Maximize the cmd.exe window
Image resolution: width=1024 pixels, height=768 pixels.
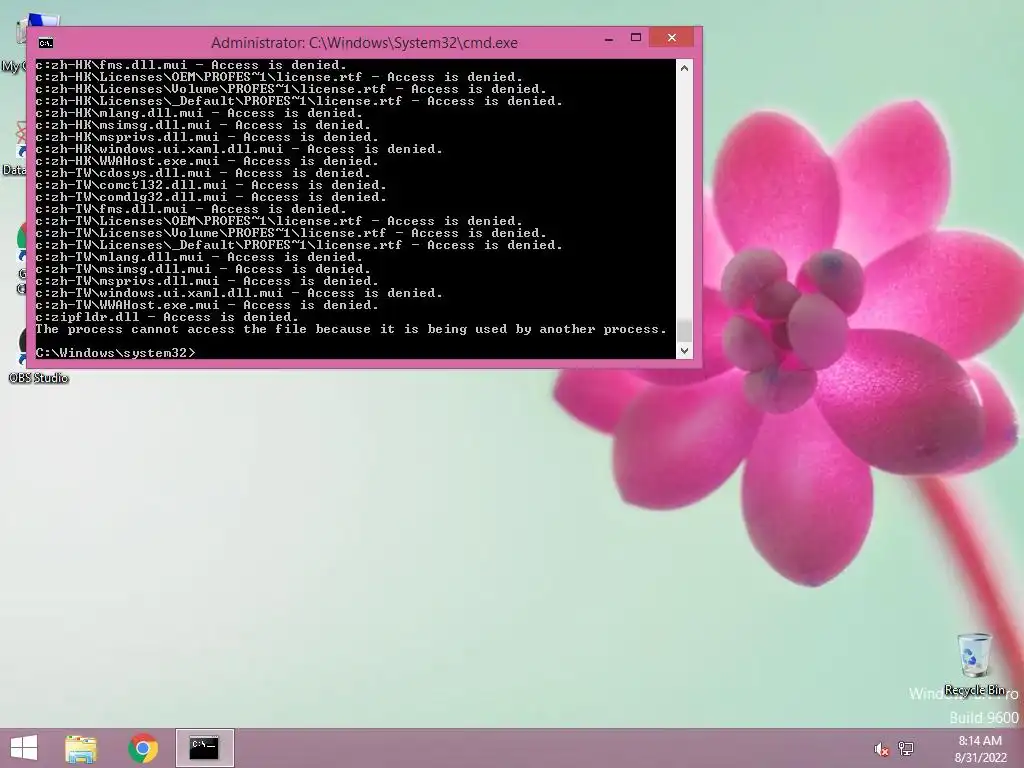(635, 38)
